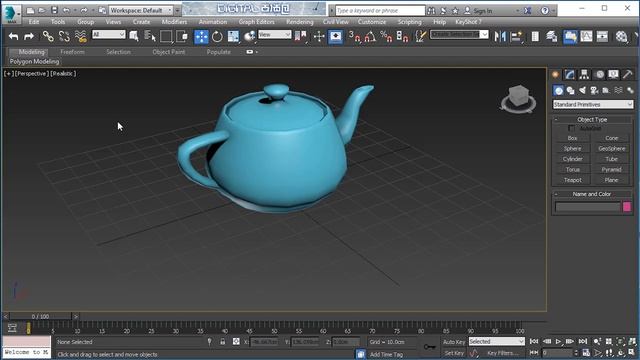The width and height of the screenshot is (640, 360).
Task: Toggle the Selection Lock padlock icon
Action: (x=222, y=342)
